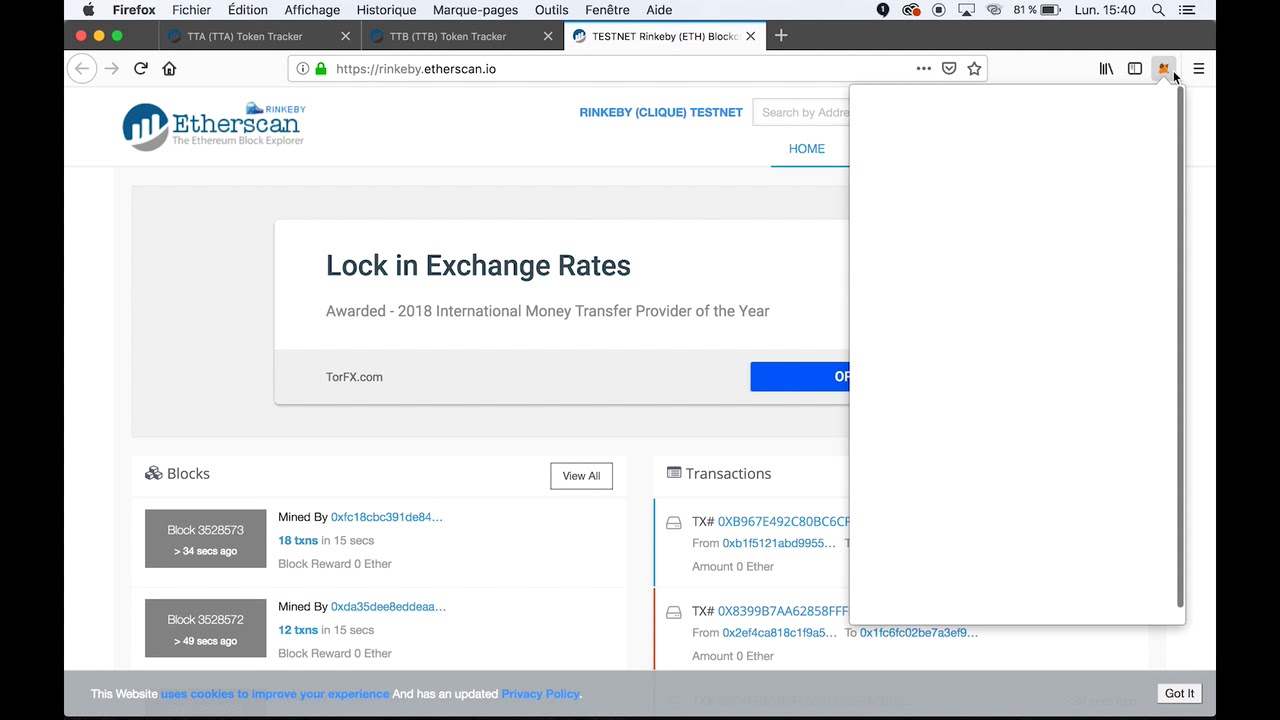This screenshot has width=1280, height=720.
Task: Dismiss cookie notice with Got It
Action: pyautogui.click(x=1179, y=693)
